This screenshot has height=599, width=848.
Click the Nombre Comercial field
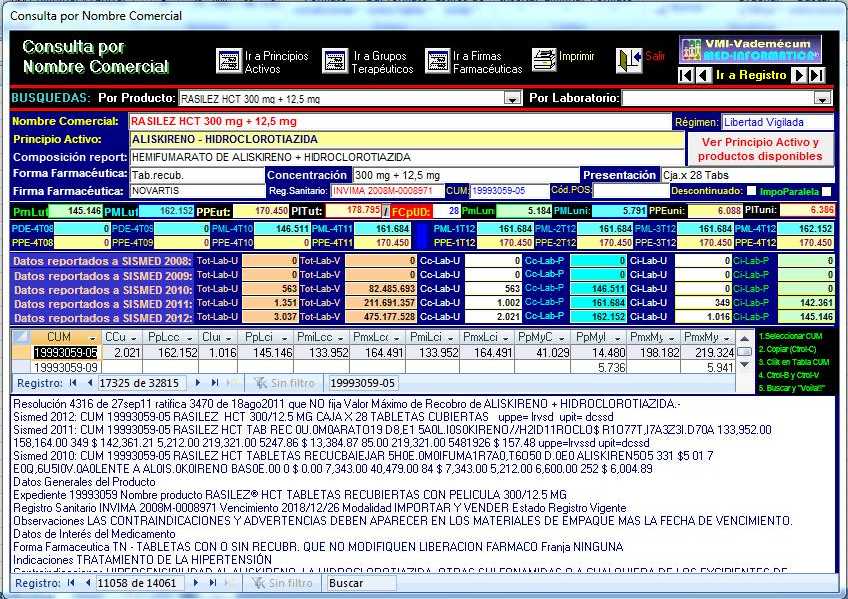[400, 121]
